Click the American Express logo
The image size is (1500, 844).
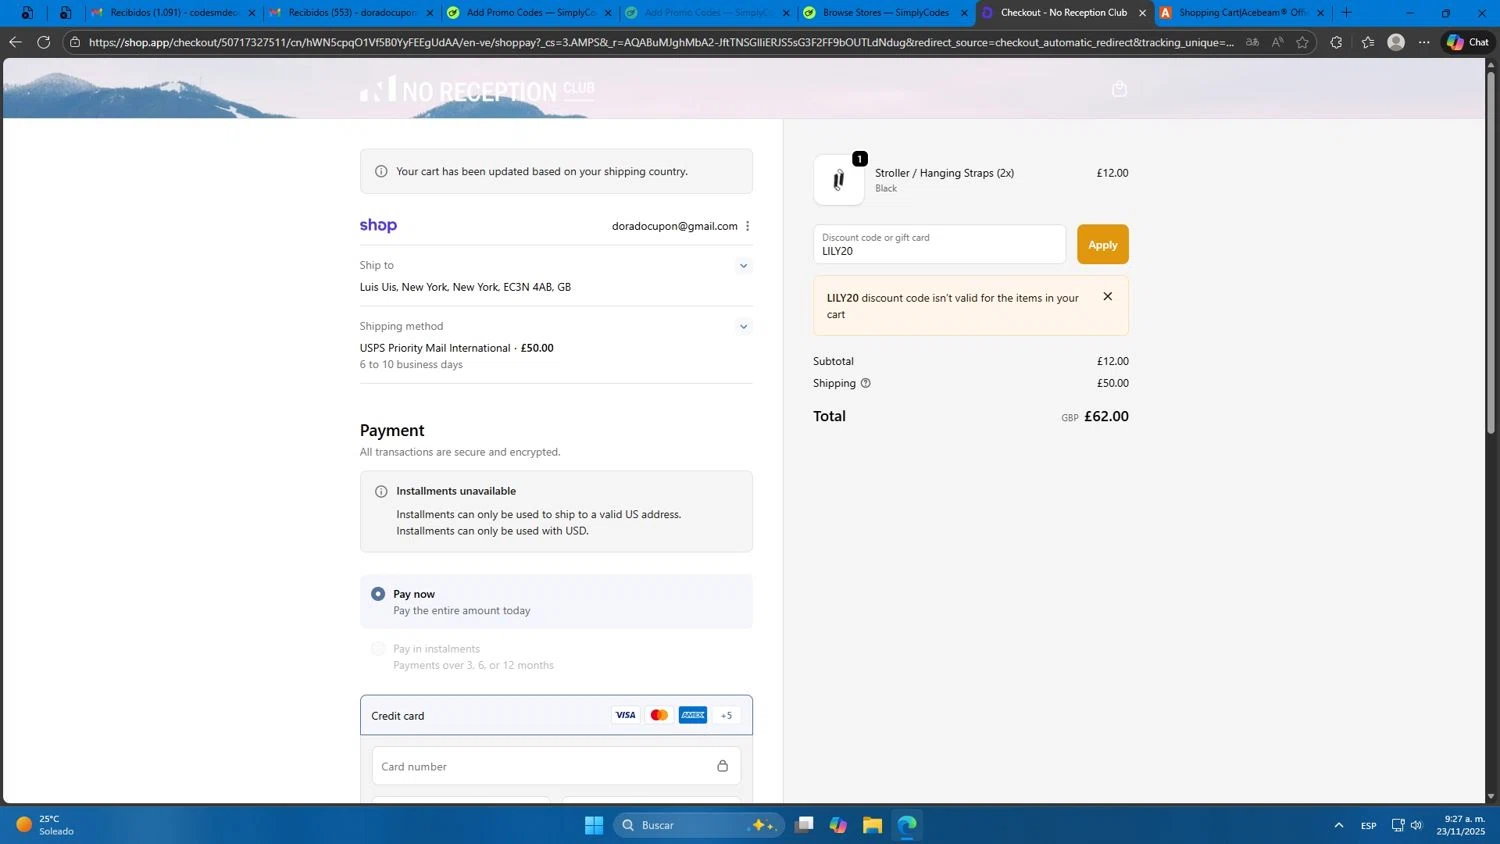[x=693, y=715]
